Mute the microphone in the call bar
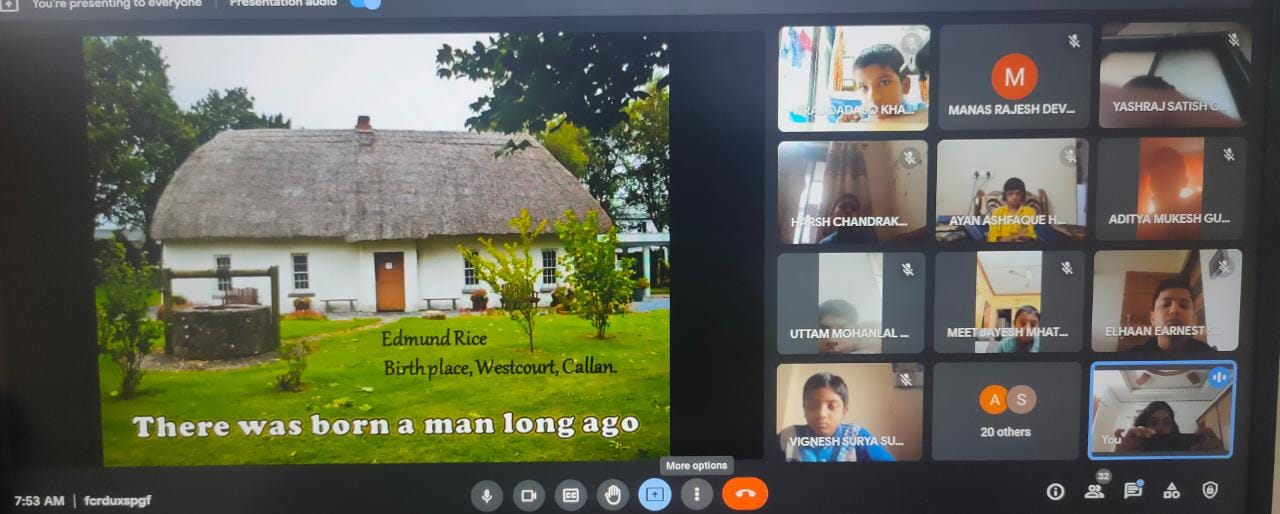 (487, 494)
